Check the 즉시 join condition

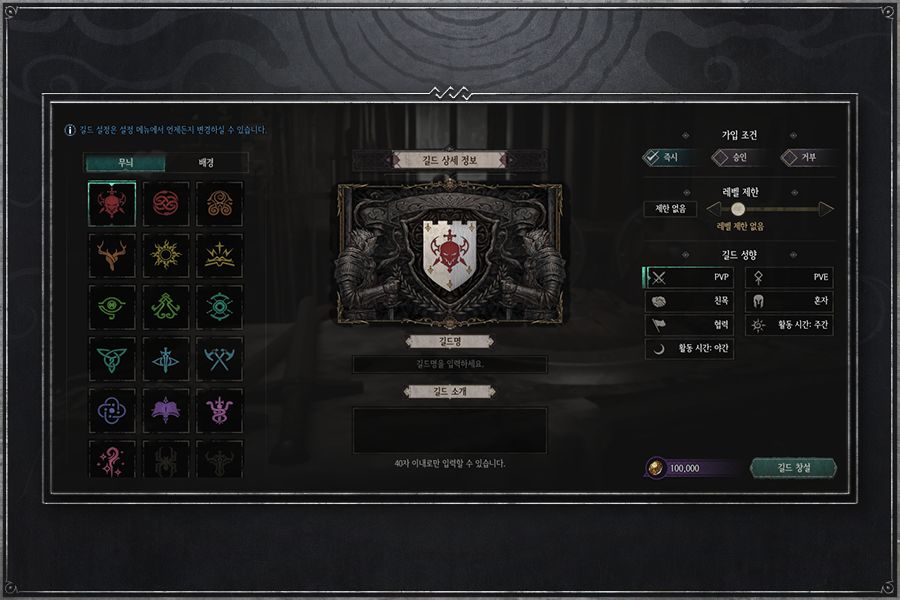tap(669, 157)
